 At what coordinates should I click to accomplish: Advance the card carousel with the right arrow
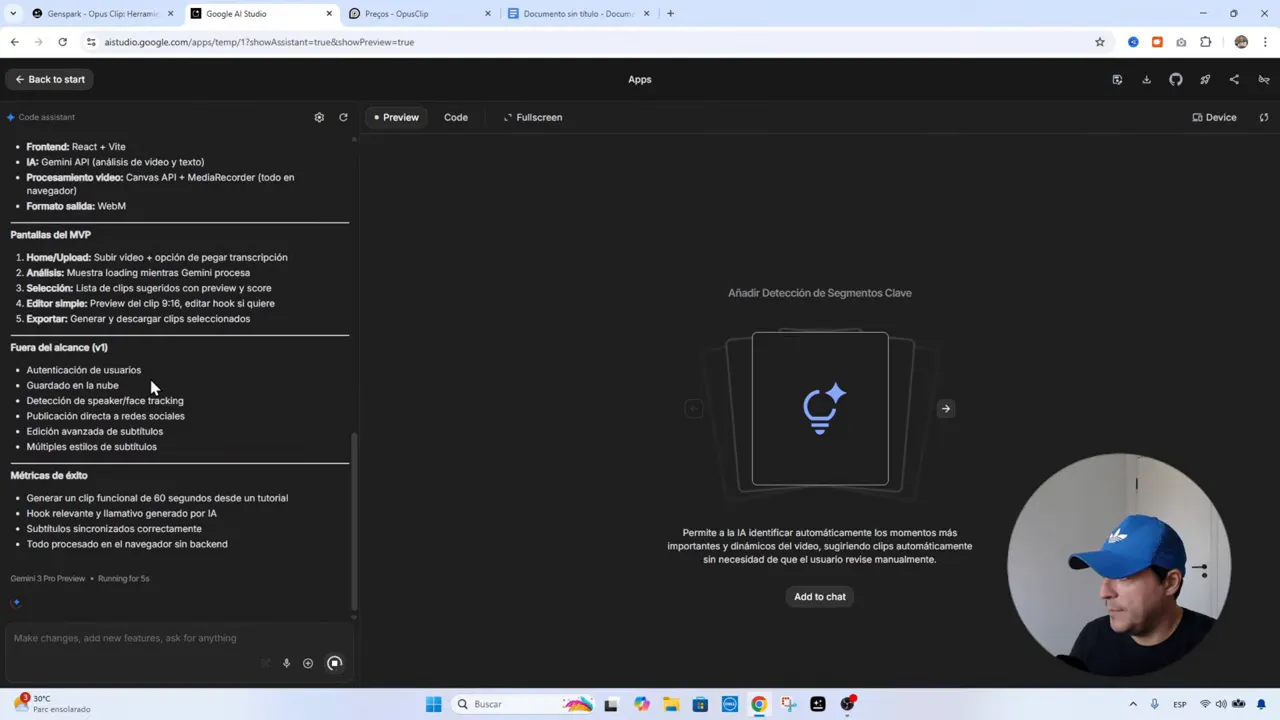(x=945, y=408)
